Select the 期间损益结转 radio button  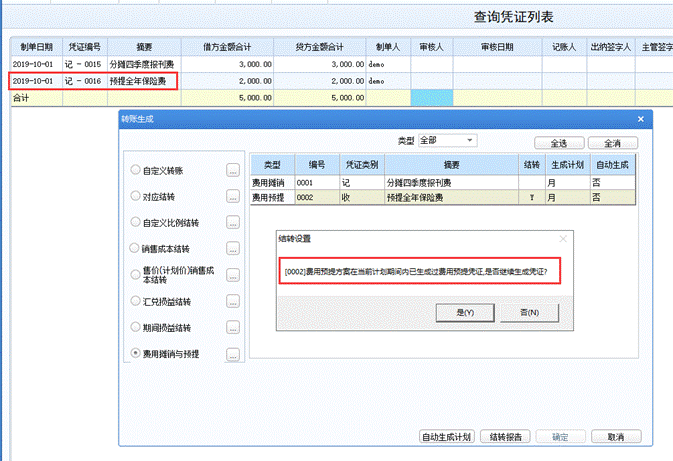[136, 327]
